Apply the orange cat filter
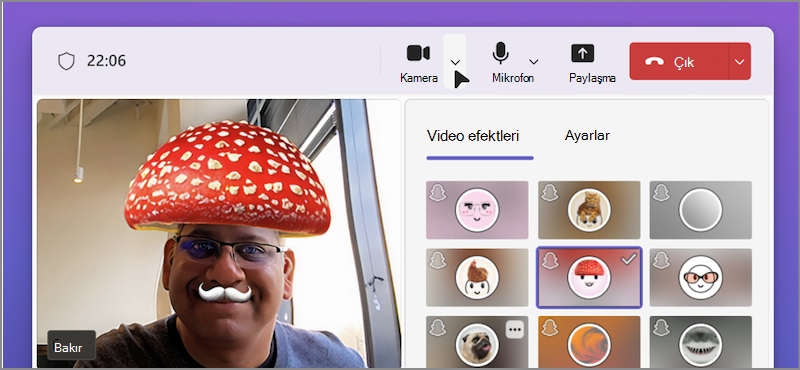 pyautogui.click(x=589, y=210)
